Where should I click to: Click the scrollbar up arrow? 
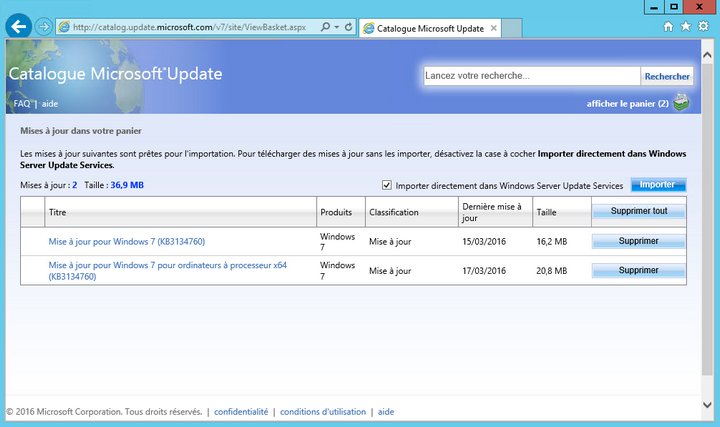point(707,55)
